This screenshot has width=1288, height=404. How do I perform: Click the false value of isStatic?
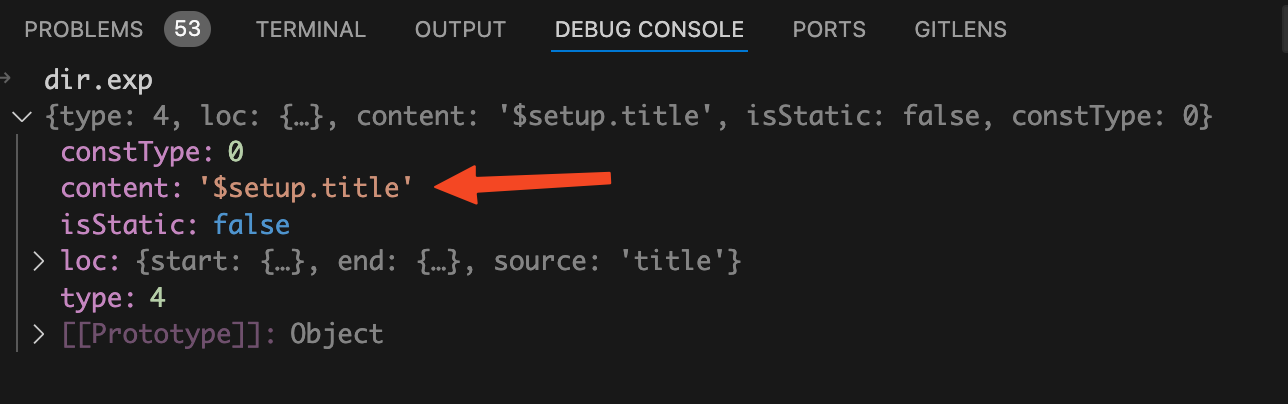pyautogui.click(x=251, y=225)
